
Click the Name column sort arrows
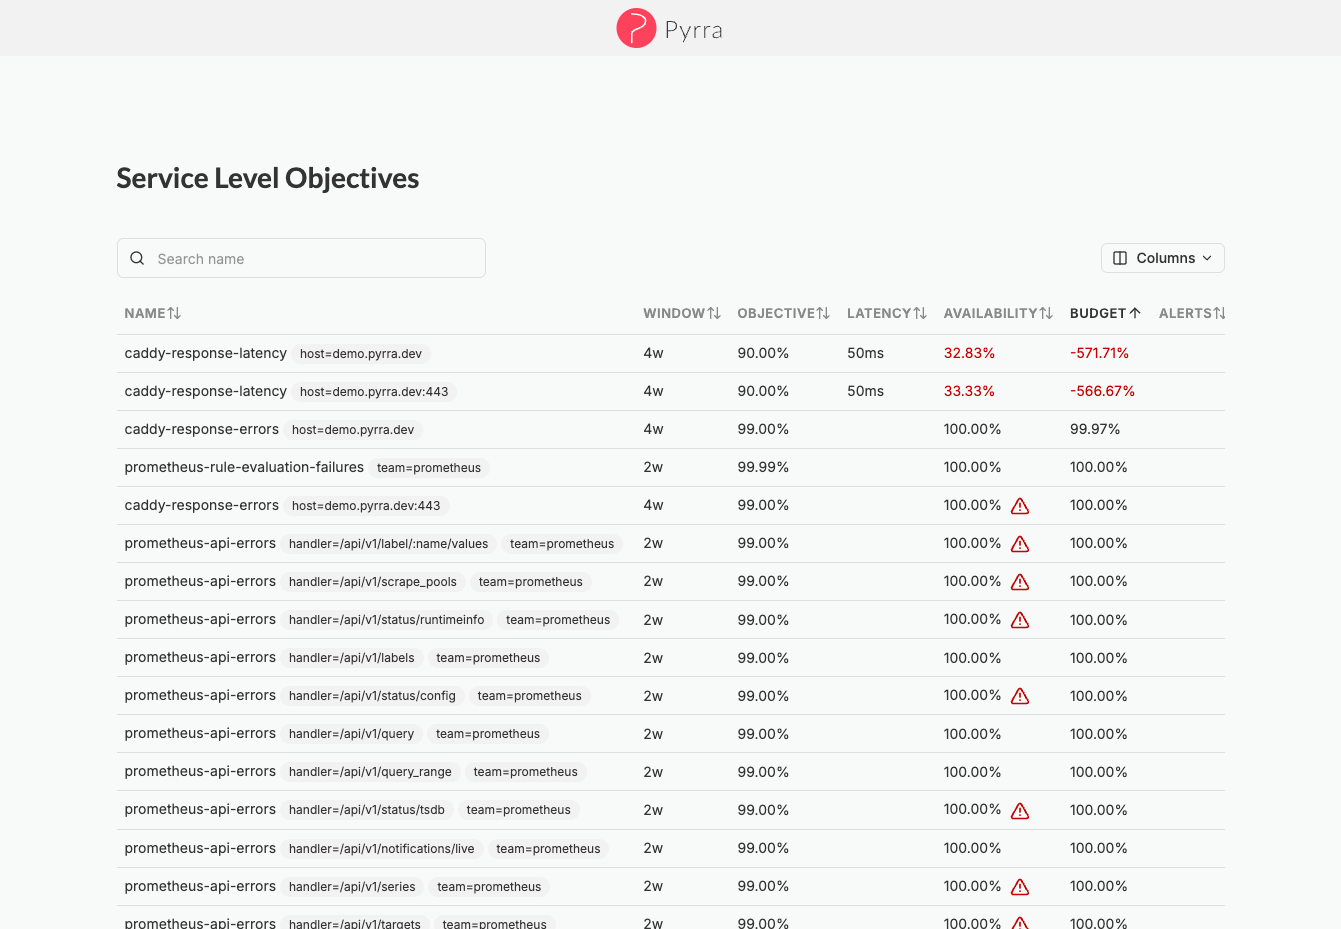[x=174, y=313]
